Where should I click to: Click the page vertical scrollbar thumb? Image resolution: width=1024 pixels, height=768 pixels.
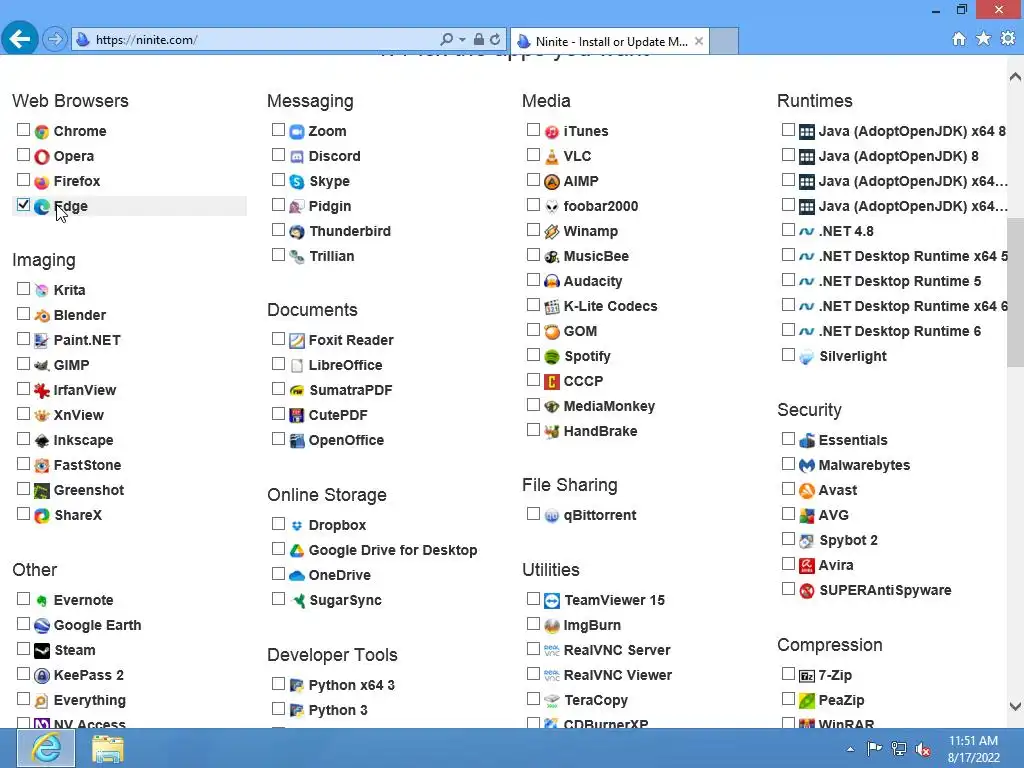(x=1015, y=293)
